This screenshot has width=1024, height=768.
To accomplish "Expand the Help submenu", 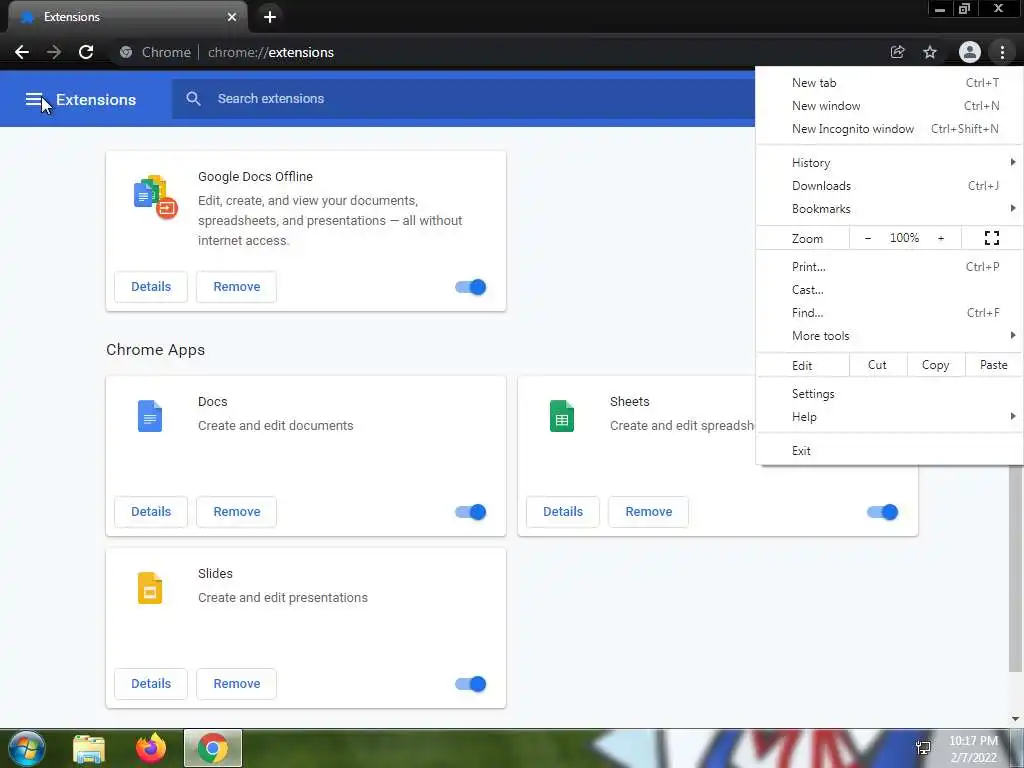I will point(889,417).
